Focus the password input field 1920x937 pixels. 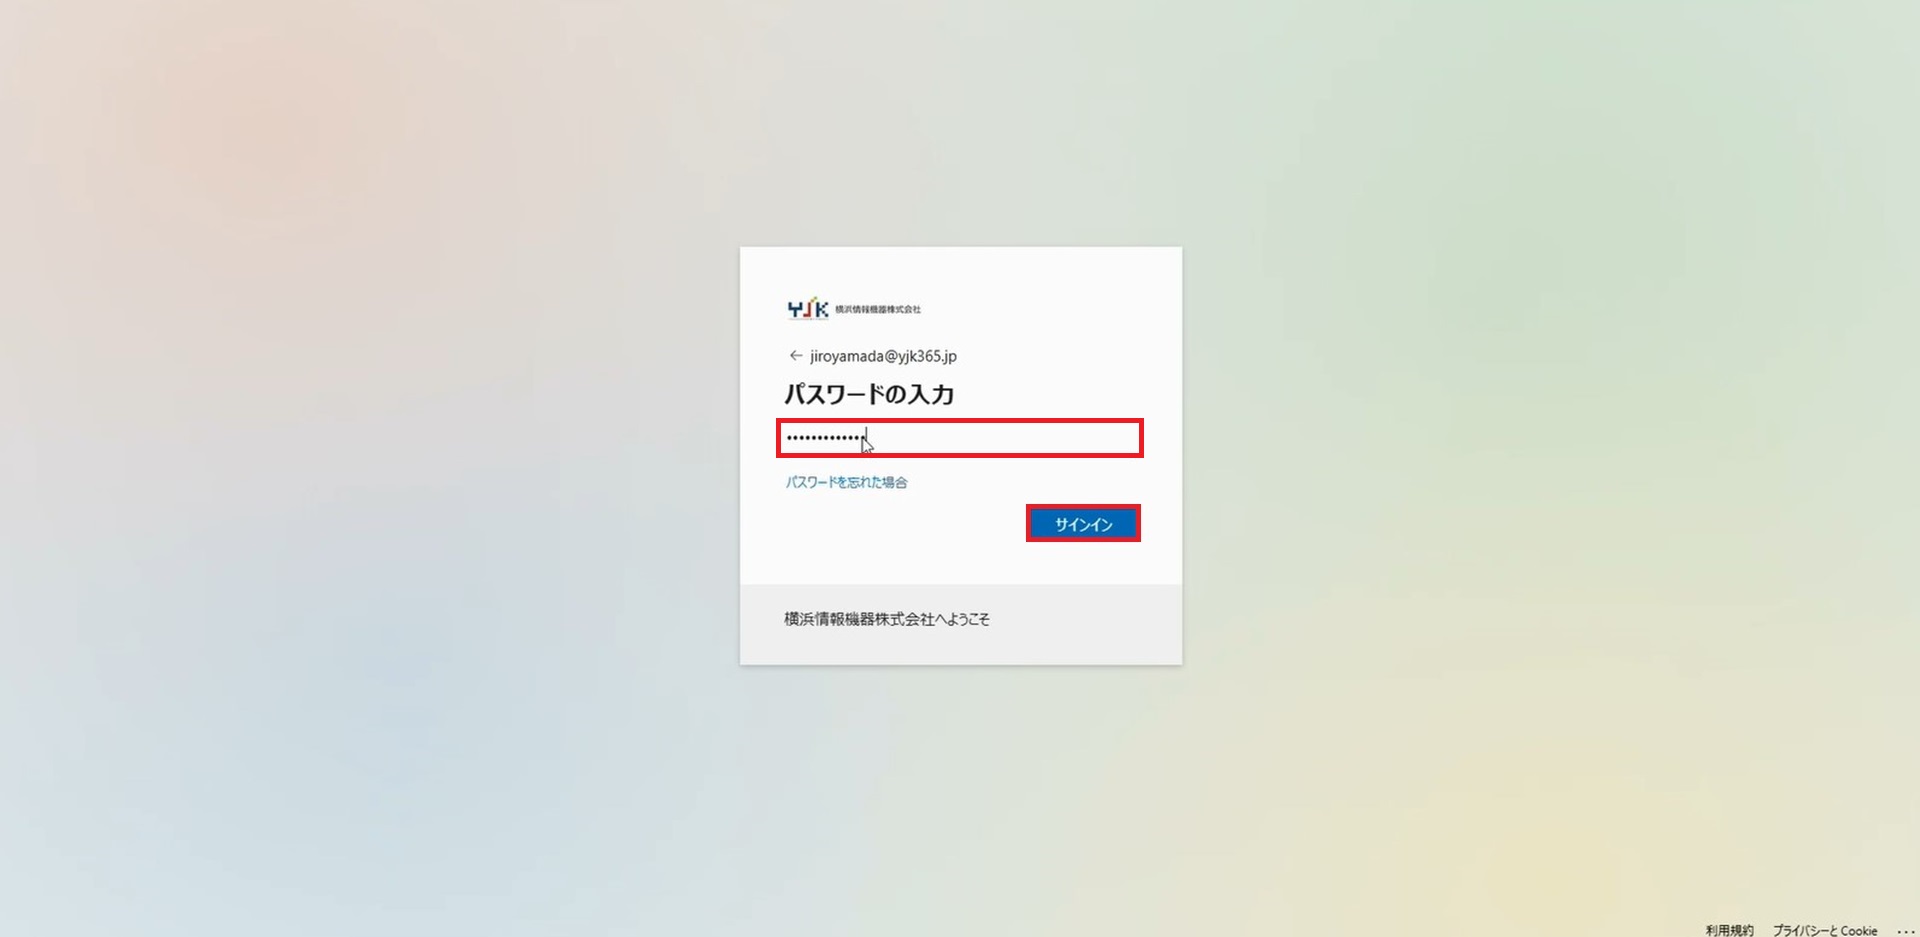(960, 438)
